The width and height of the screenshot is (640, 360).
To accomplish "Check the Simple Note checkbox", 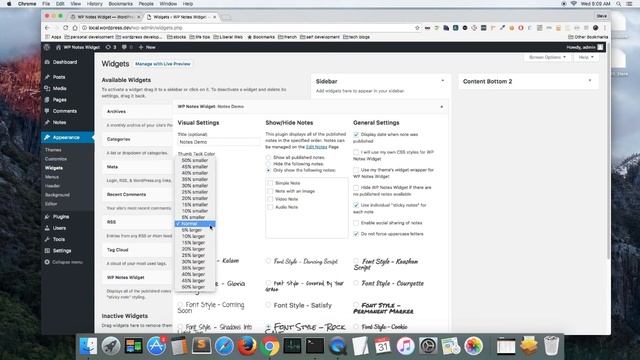I will pos(270,183).
